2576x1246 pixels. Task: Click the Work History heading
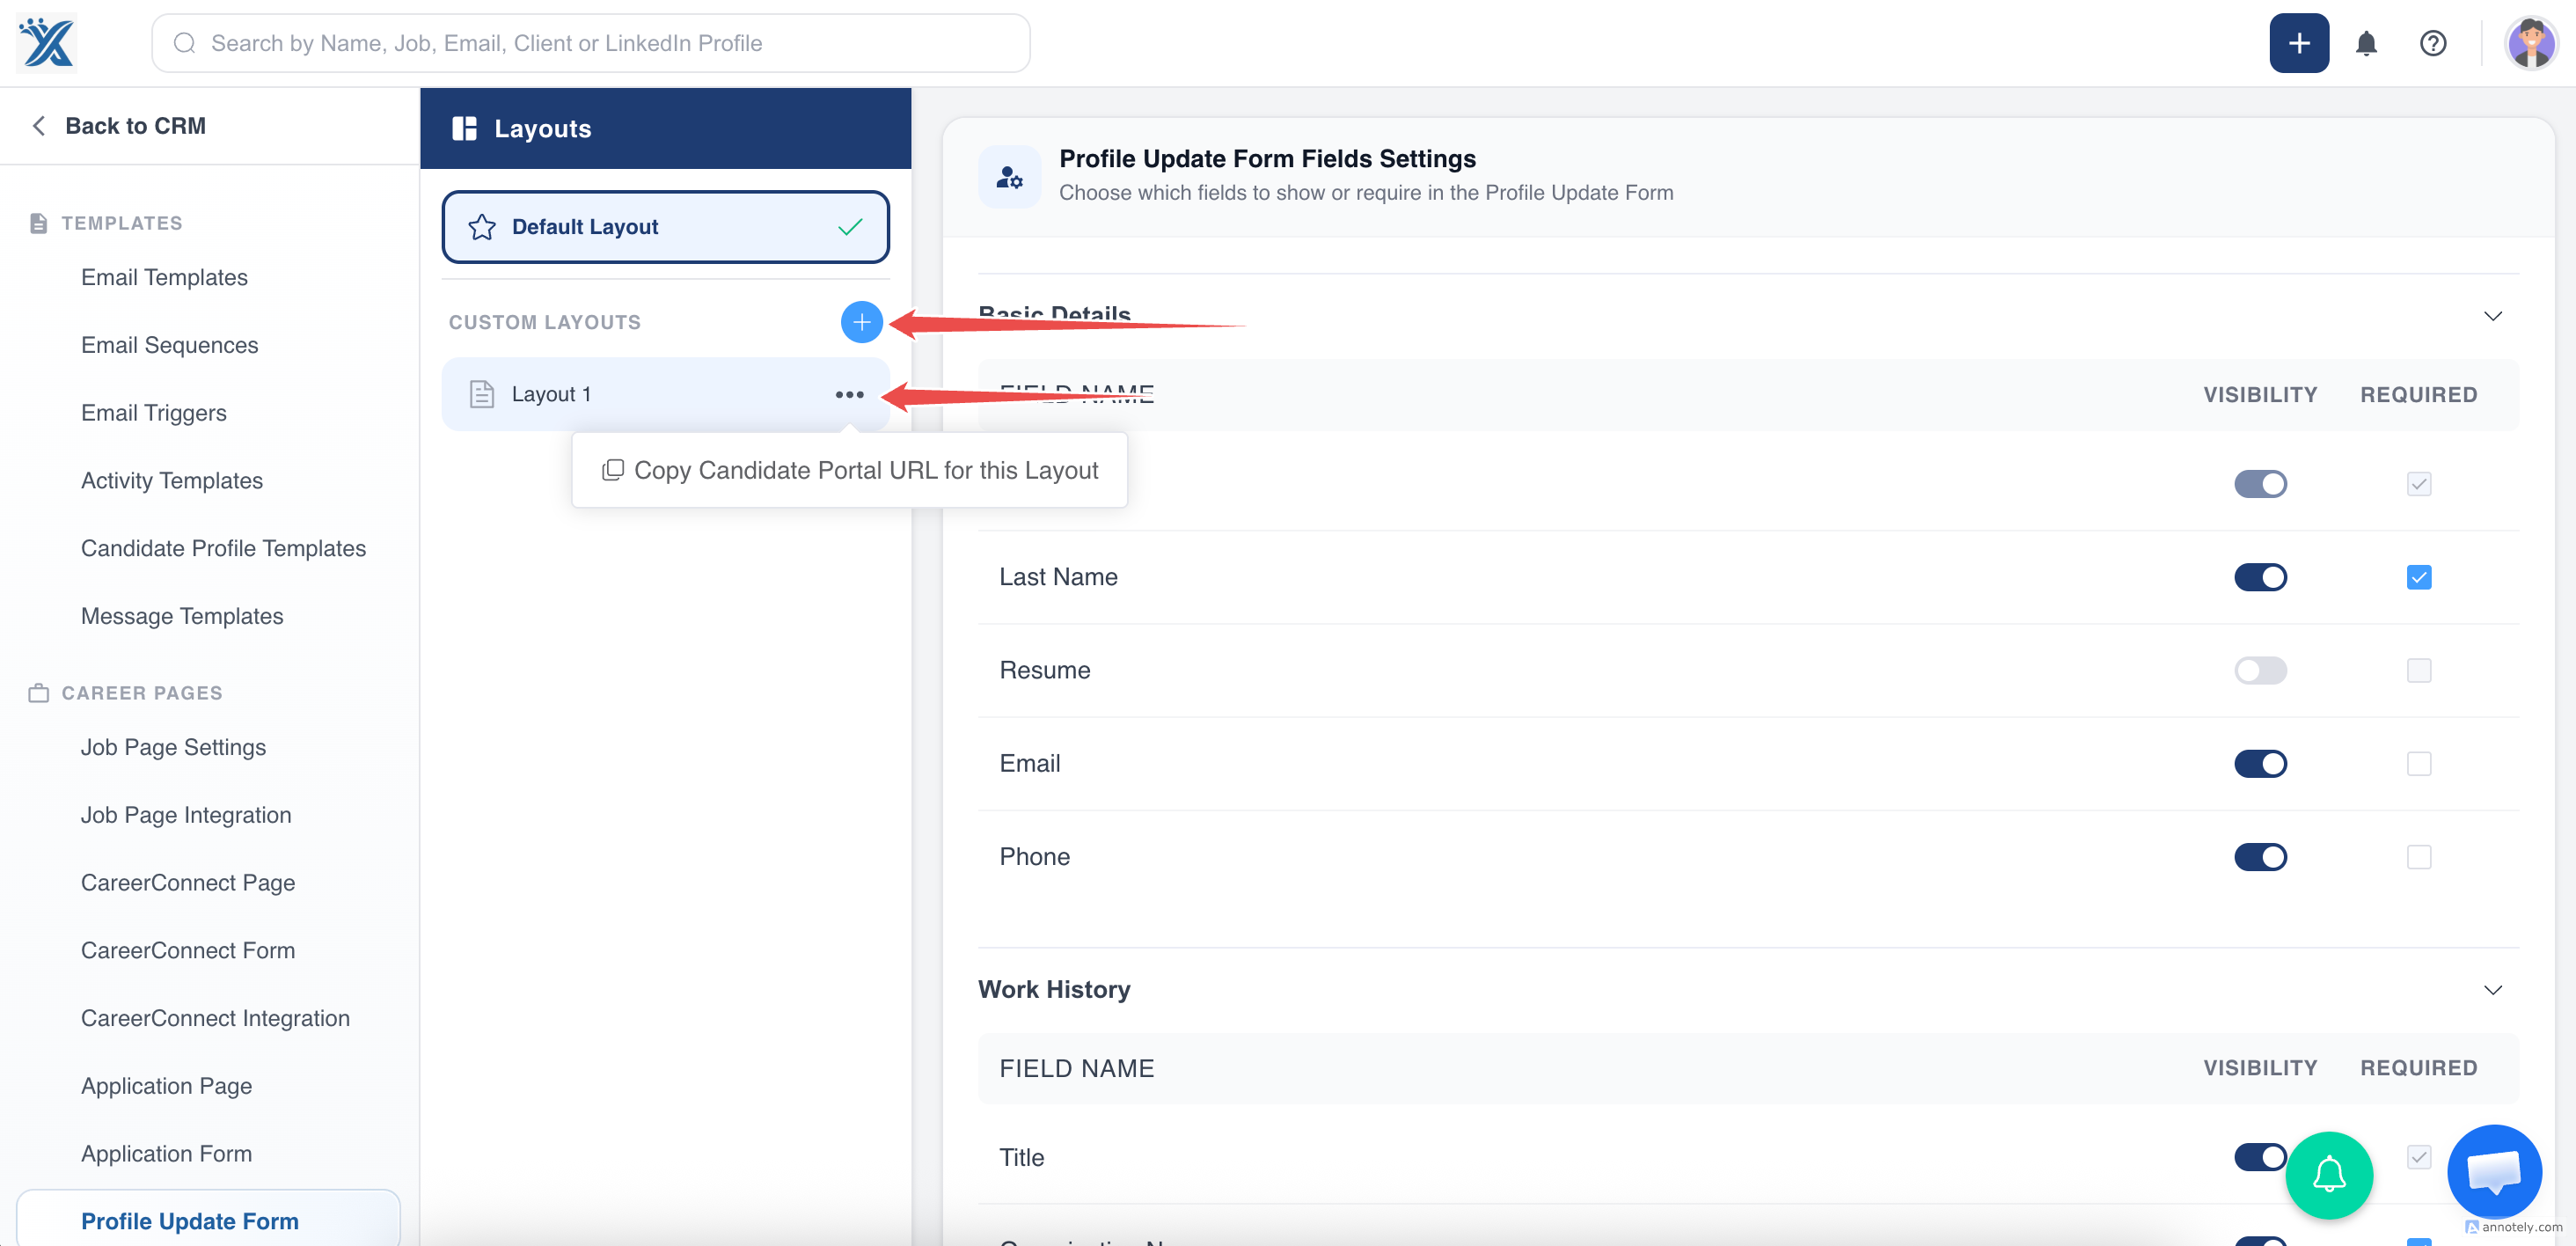[x=1054, y=989]
